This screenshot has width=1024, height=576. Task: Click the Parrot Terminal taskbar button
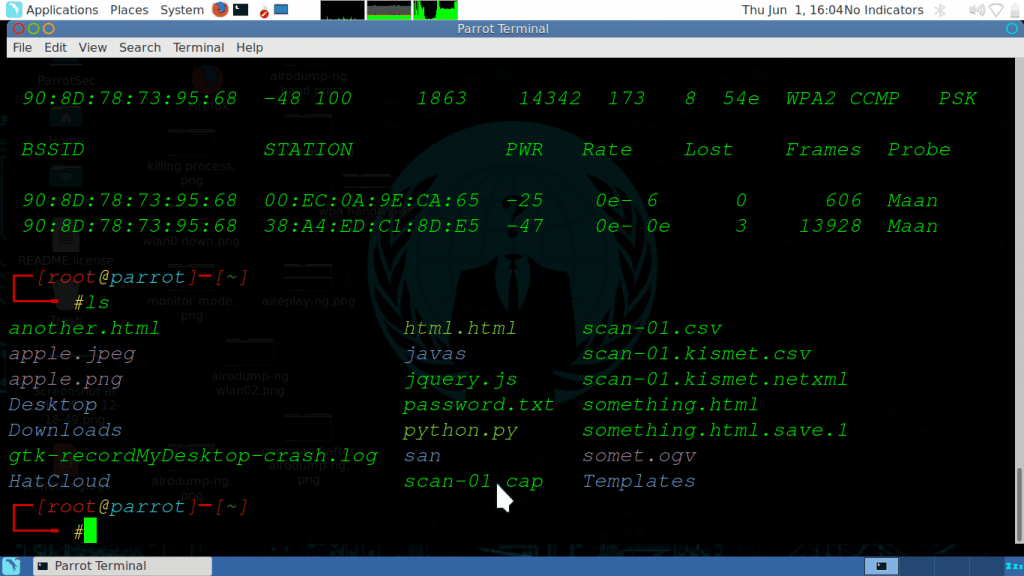coord(122,566)
